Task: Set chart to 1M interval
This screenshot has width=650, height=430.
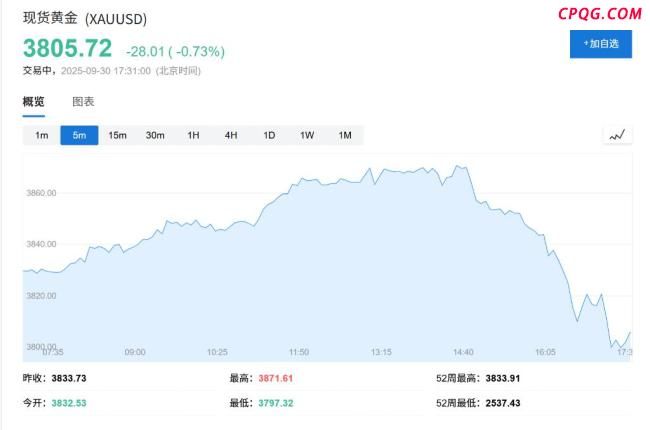Action: 344,135
